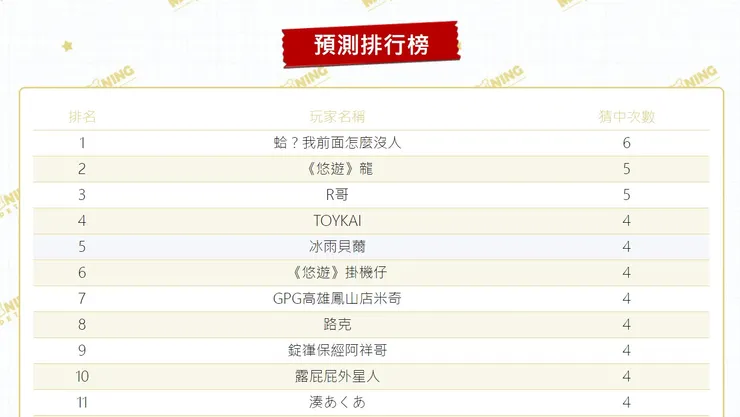This screenshot has height=417, width=740.
Task: Click rank number 1 cell
Action: [x=82, y=143]
